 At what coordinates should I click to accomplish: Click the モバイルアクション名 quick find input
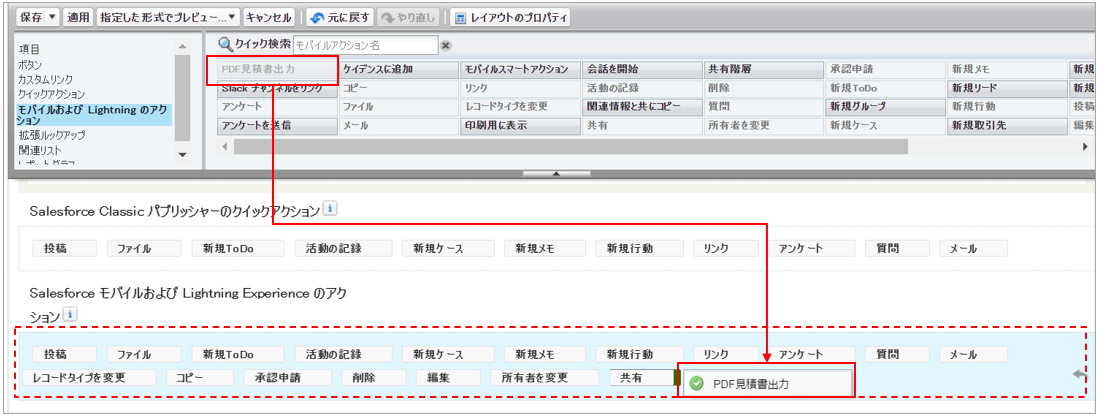click(x=365, y=45)
